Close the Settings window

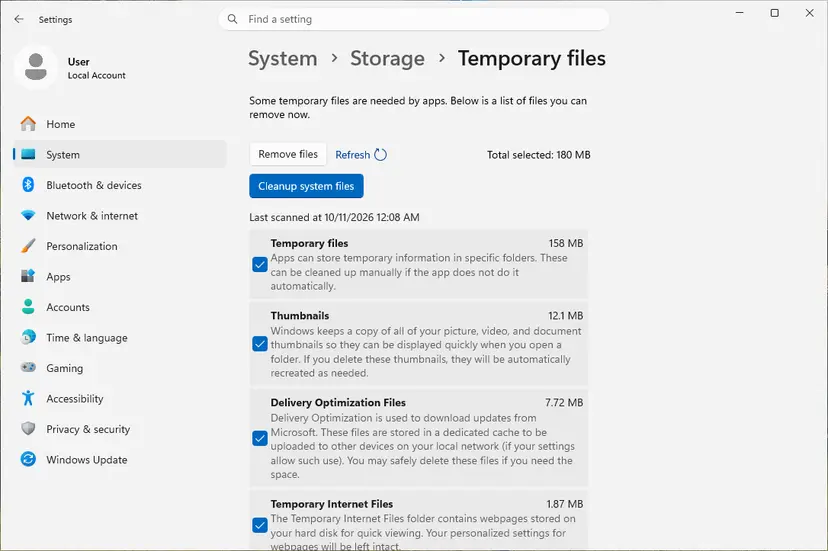[x=810, y=13]
